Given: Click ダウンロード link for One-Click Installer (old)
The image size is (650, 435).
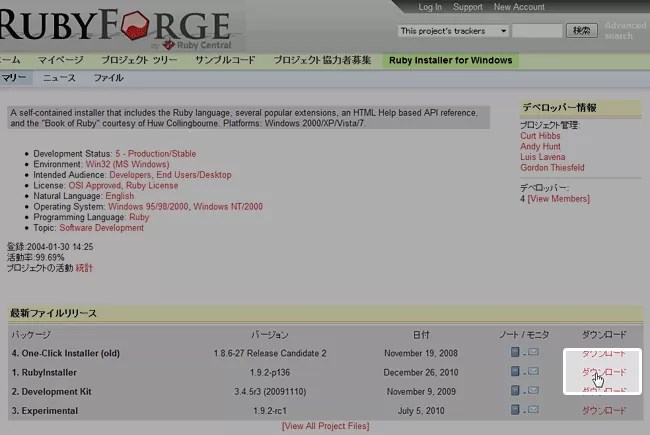Looking at the screenshot, I should pyautogui.click(x=604, y=353).
